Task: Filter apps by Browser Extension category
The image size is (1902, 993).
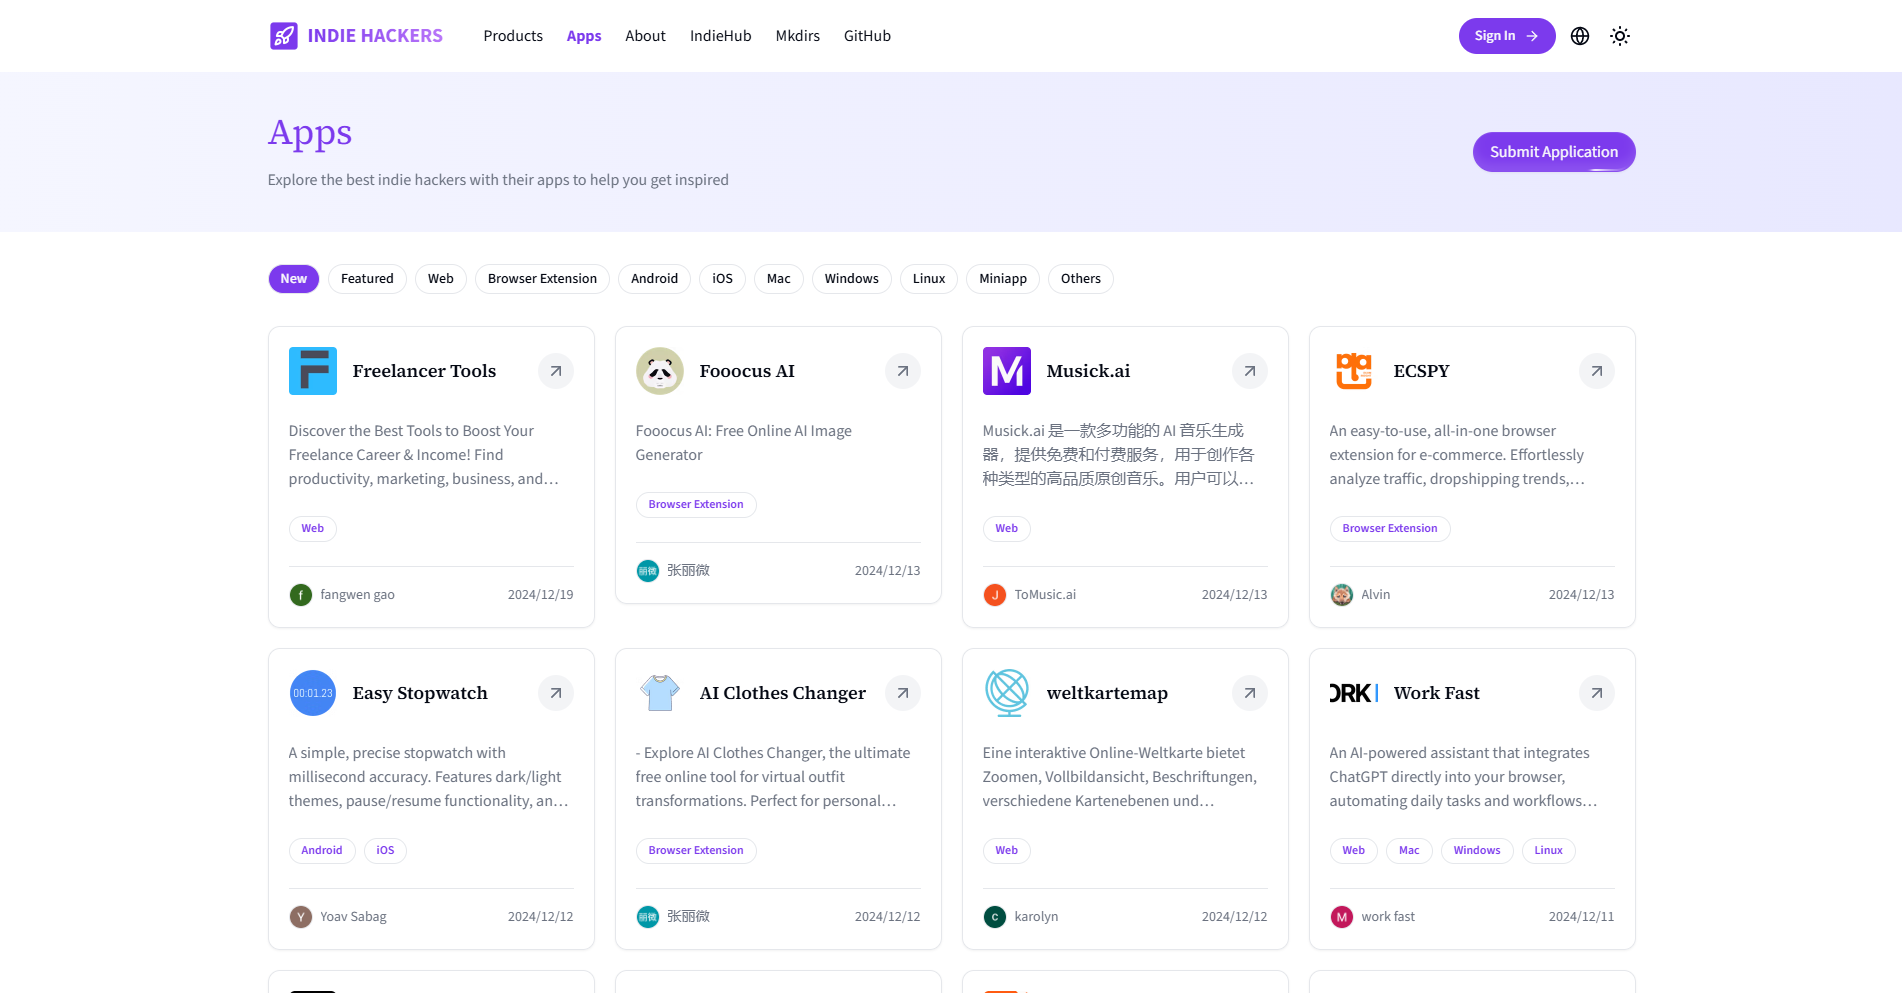Action: [x=542, y=279]
